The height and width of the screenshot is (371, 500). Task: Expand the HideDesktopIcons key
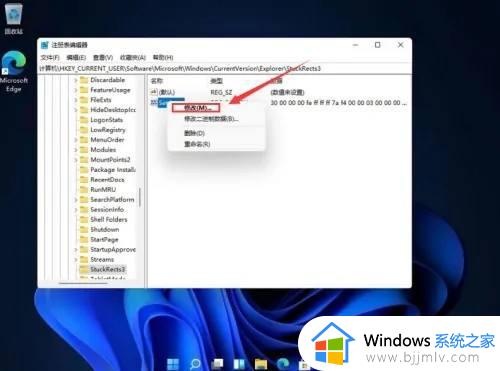tap(76, 110)
